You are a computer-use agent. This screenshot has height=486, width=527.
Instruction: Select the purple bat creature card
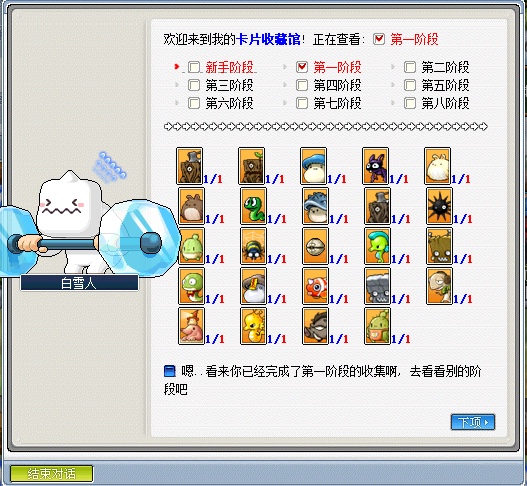click(375, 166)
